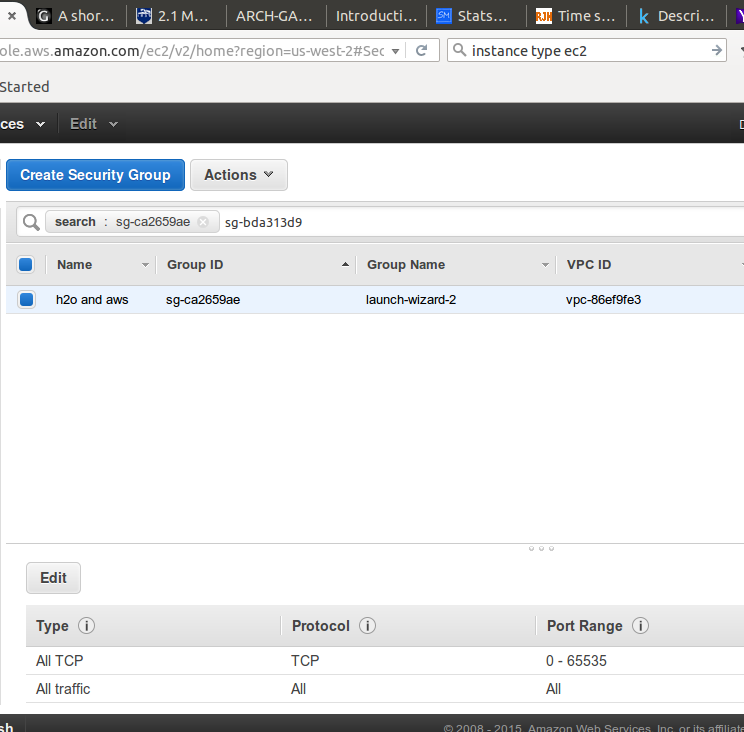Switch to the ARCH-GA browser tab

point(274,16)
